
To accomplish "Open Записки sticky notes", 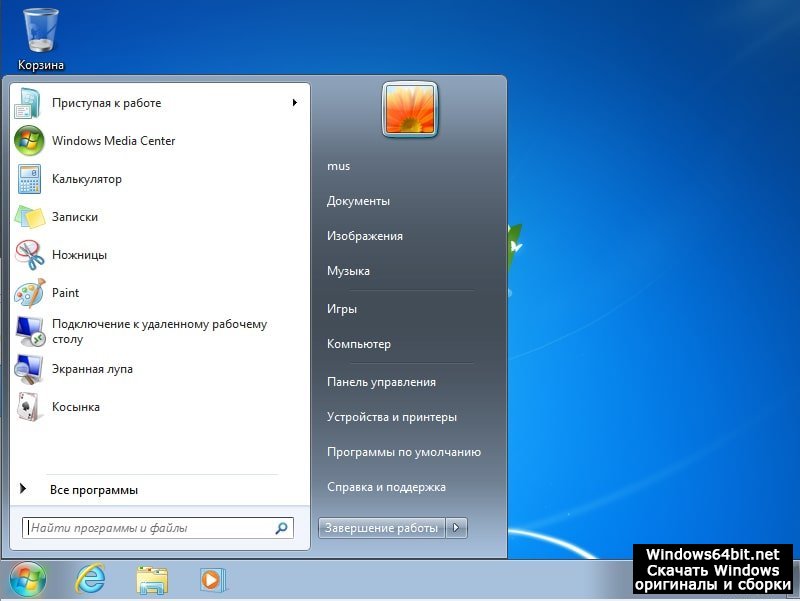I will (x=75, y=217).
